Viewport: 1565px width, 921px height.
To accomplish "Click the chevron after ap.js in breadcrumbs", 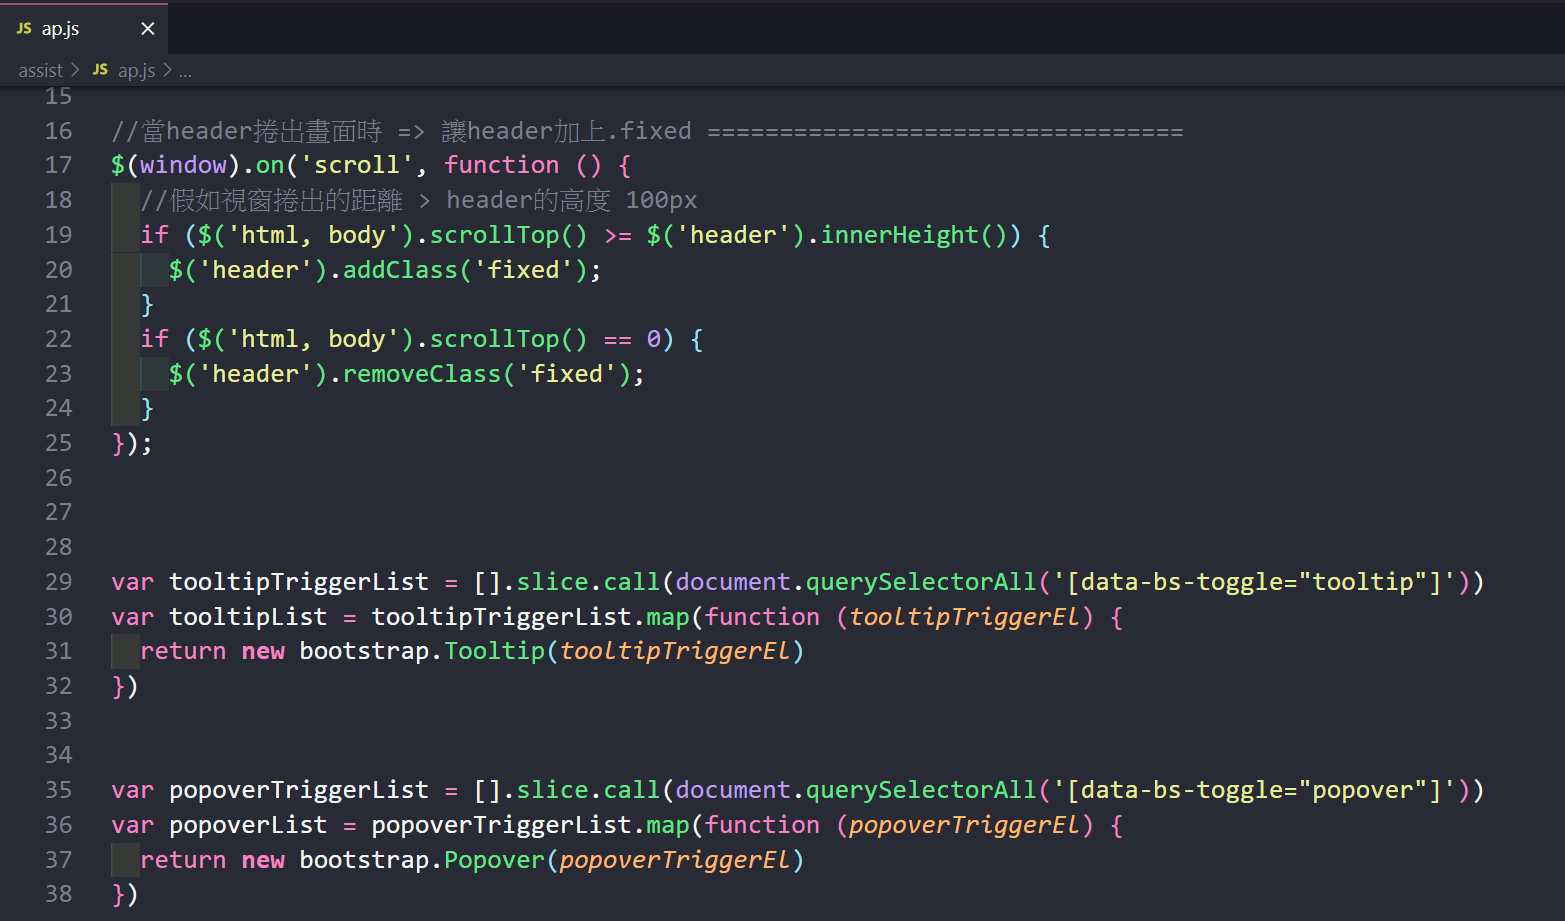I will (167, 70).
